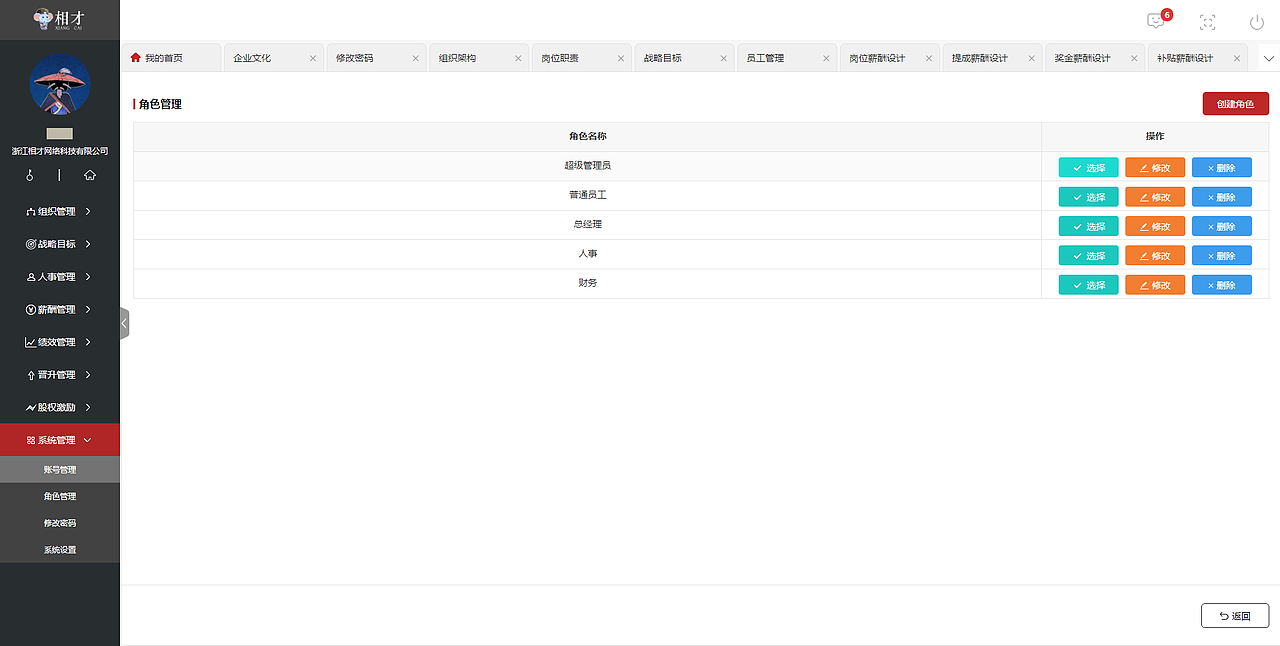Viewport: 1280px width, 646px height.
Task: Open 账号管理 submenu item
Action: (x=60, y=469)
